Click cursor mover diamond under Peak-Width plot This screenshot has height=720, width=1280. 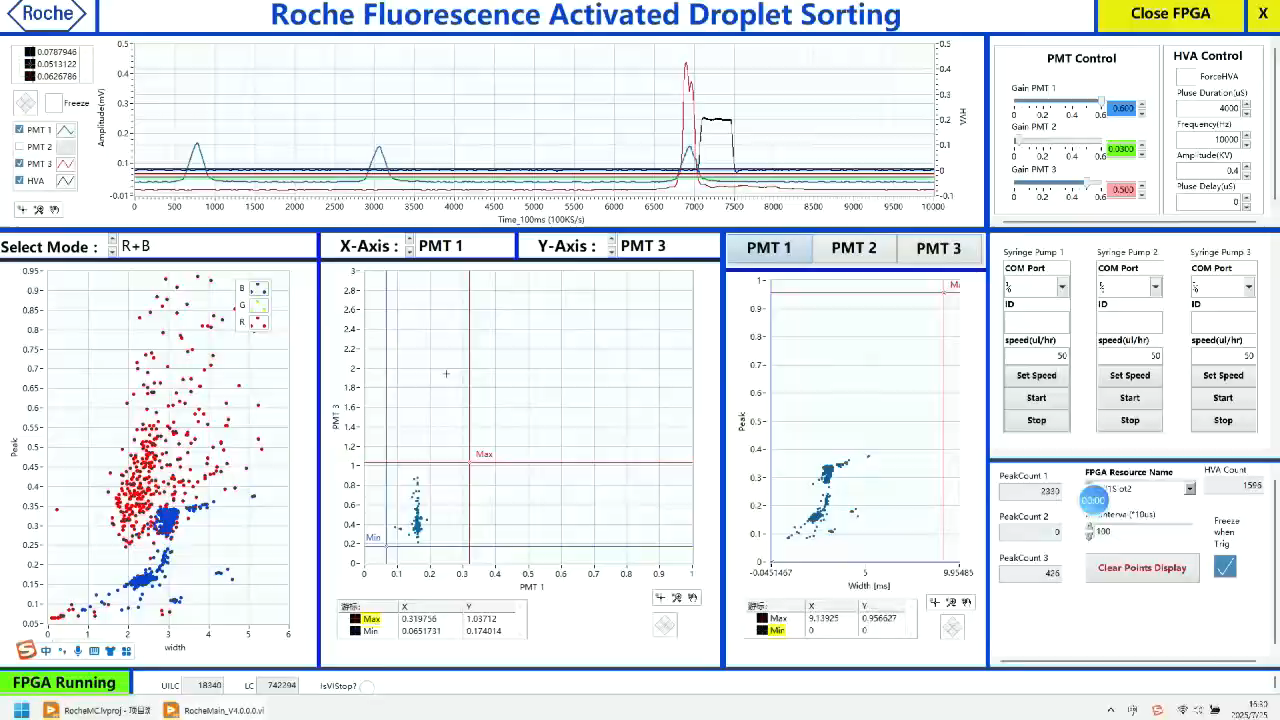pos(952,626)
